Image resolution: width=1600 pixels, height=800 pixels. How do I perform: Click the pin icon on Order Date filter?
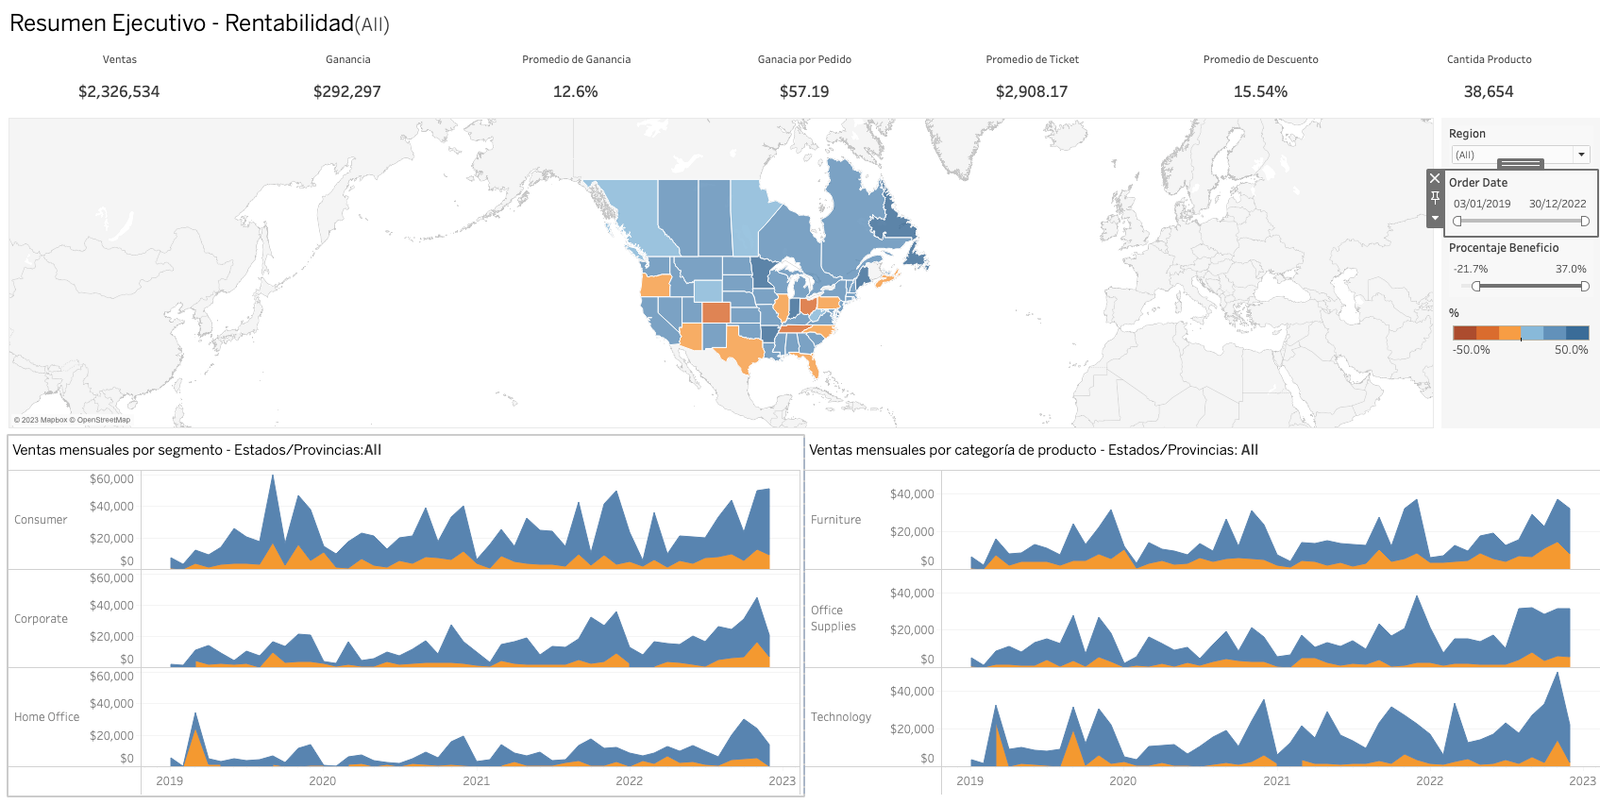coord(1435,198)
